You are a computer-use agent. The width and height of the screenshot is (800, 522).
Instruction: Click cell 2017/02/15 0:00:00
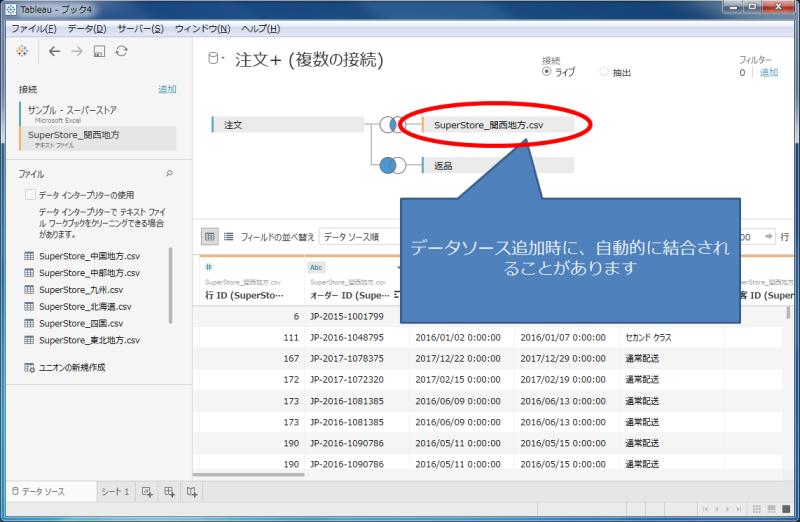[x=458, y=380]
